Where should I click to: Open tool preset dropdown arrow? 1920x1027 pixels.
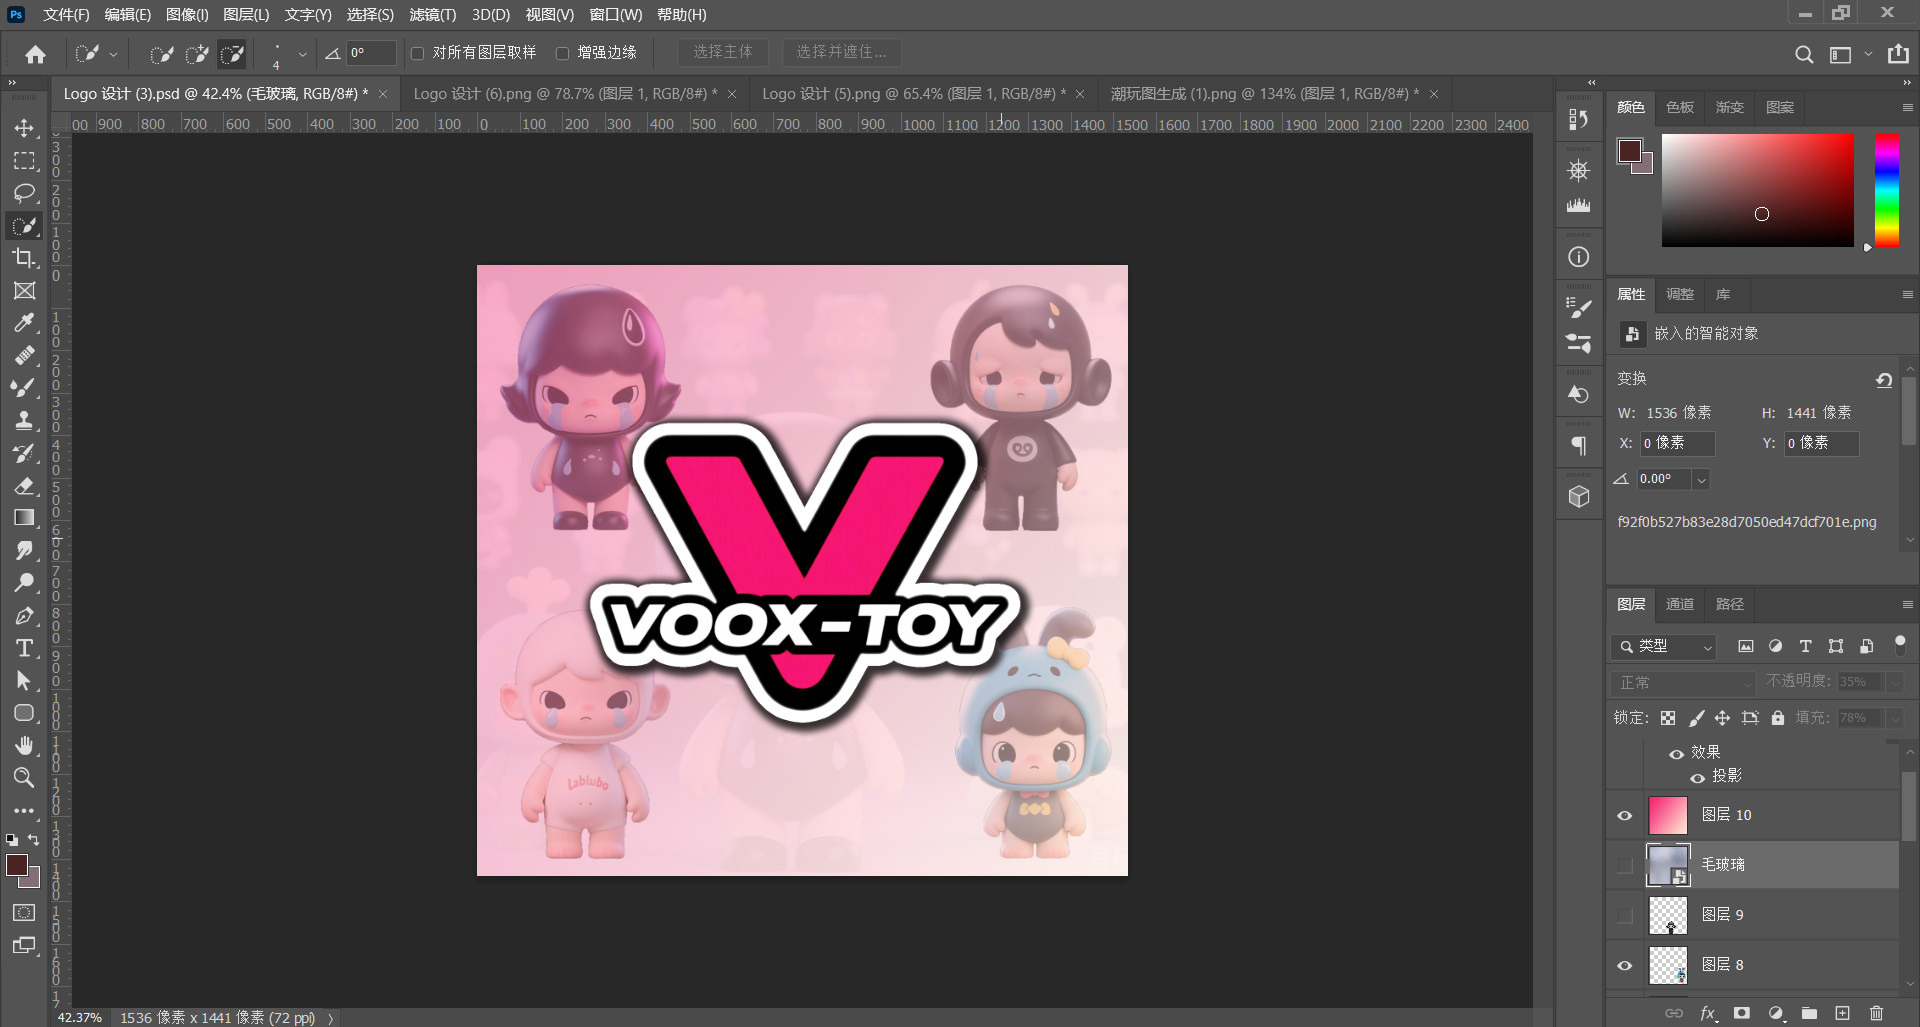point(113,55)
